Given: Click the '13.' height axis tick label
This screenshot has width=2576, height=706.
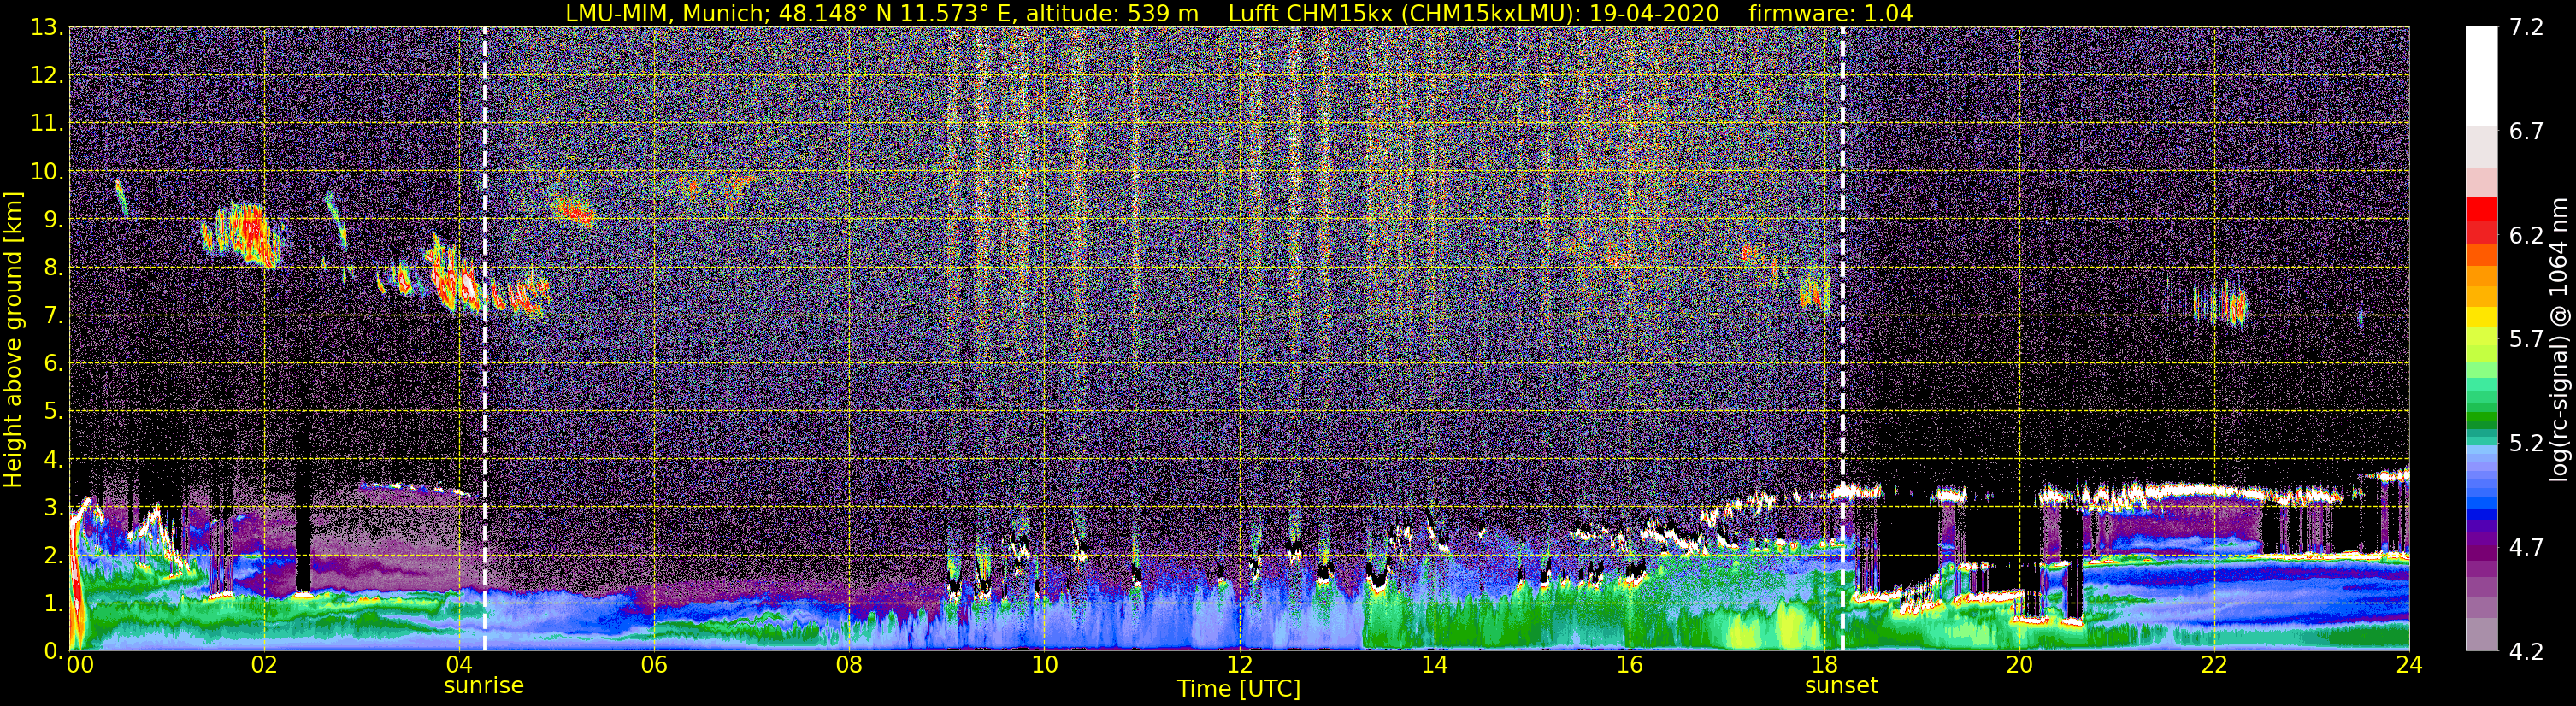Looking at the screenshot, I should (47, 27).
